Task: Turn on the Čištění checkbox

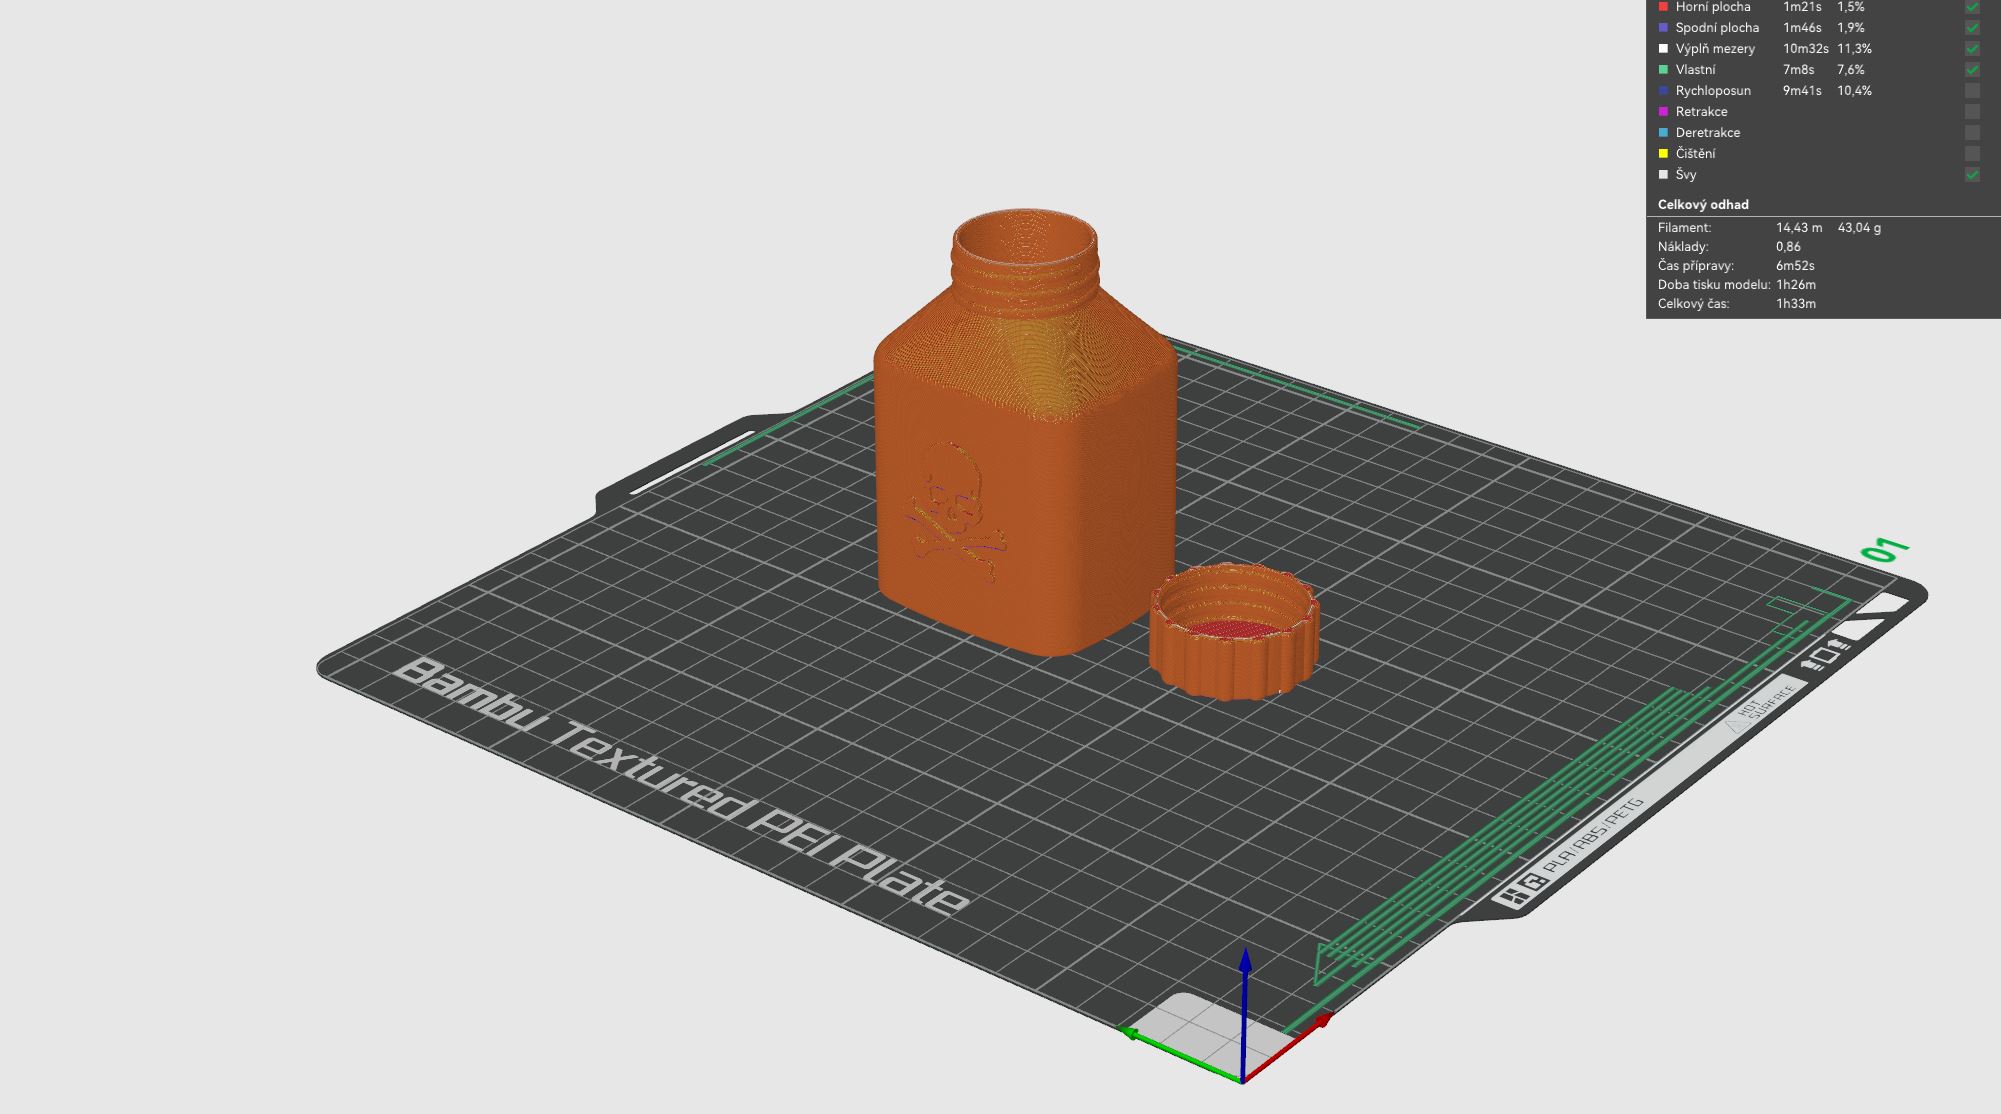Action: pyautogui.click(x=1971, y=154)
